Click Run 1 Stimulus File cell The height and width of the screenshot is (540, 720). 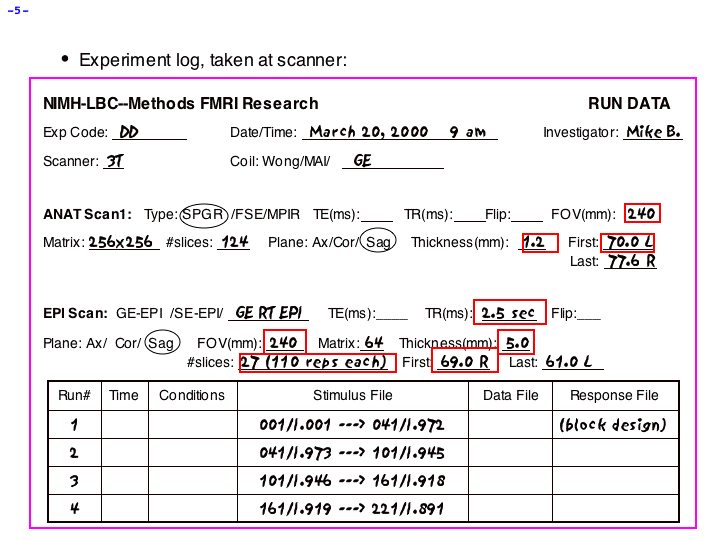[352, 425]
